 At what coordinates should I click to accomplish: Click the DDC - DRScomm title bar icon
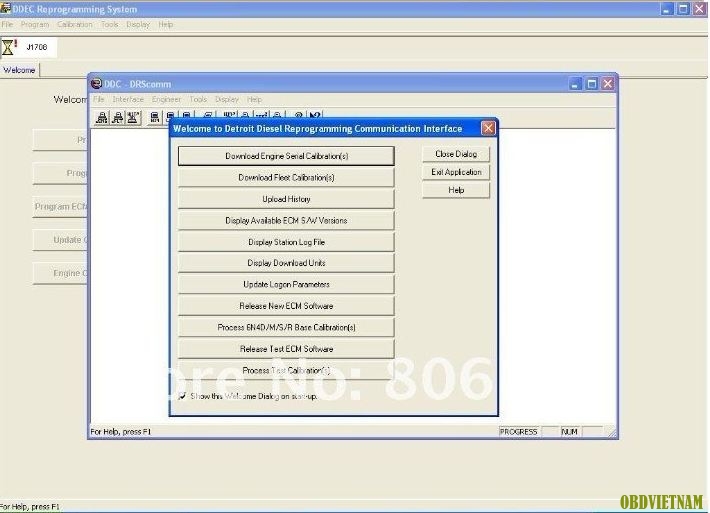tap(97, 84)
